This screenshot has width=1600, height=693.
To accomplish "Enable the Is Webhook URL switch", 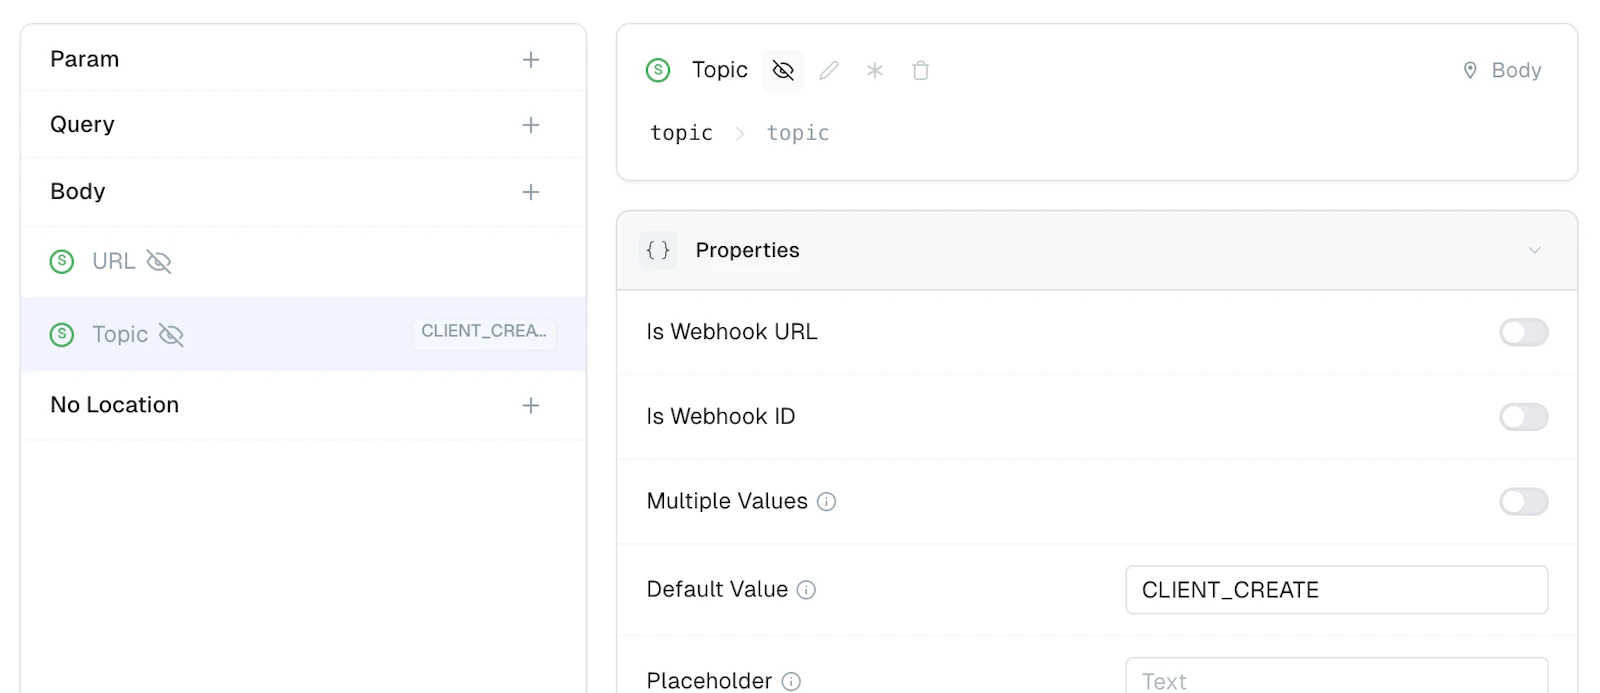I will tap(1523, 332).
